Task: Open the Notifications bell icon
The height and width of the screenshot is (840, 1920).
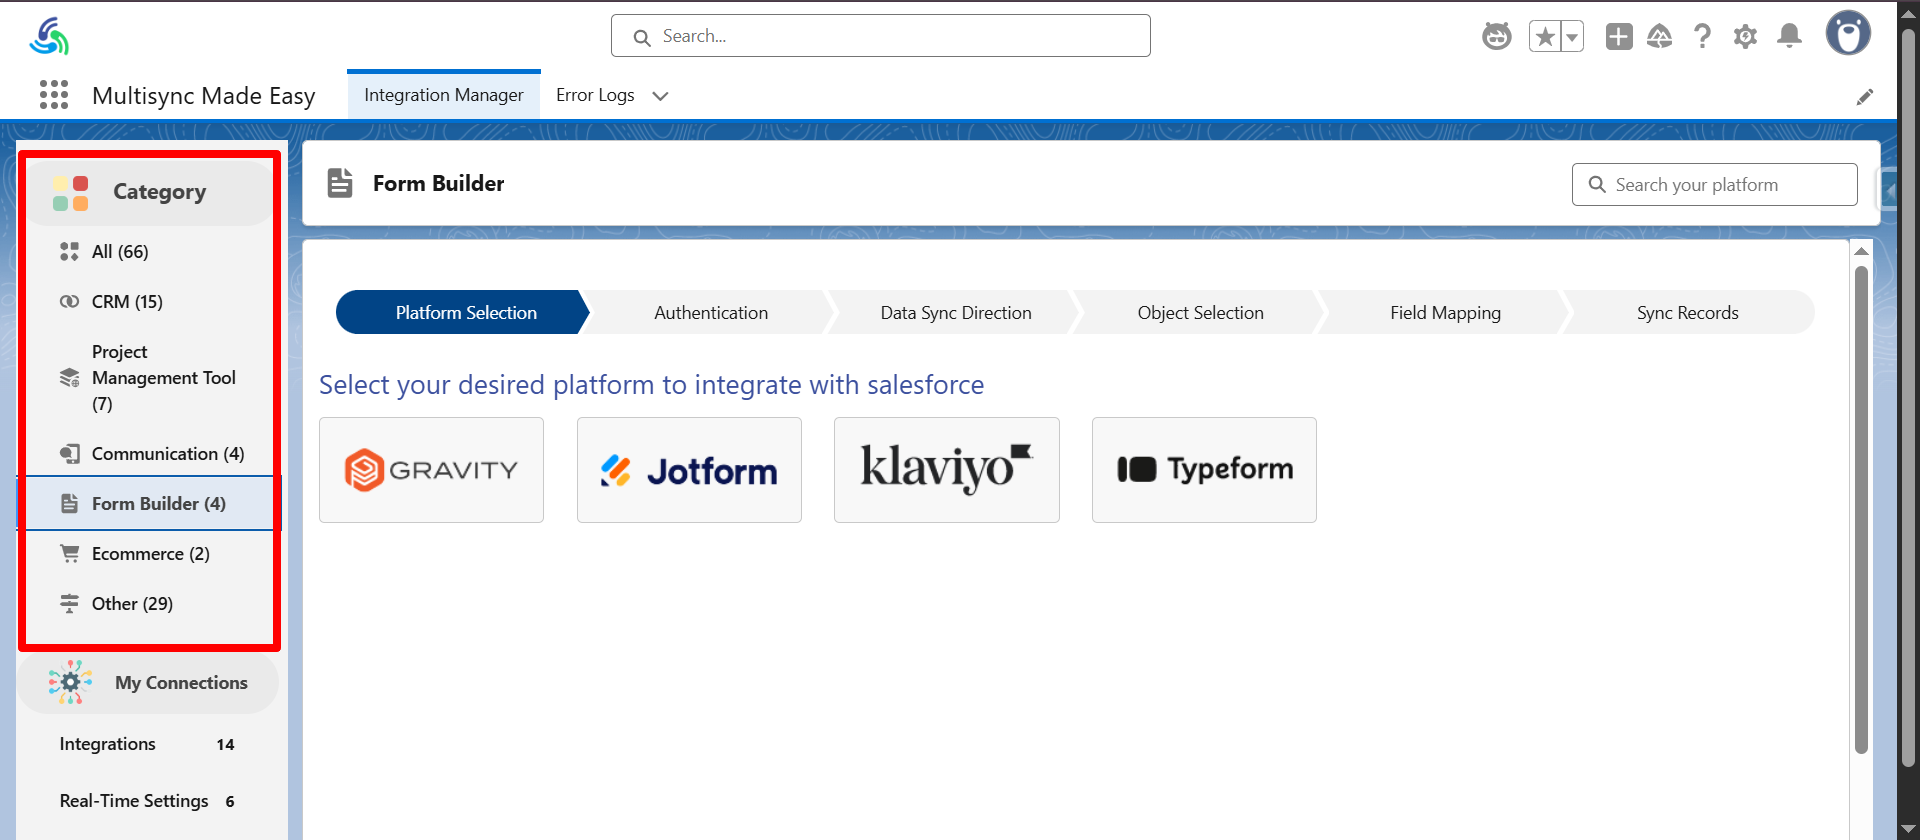Action: click(x=1789, y=37)
